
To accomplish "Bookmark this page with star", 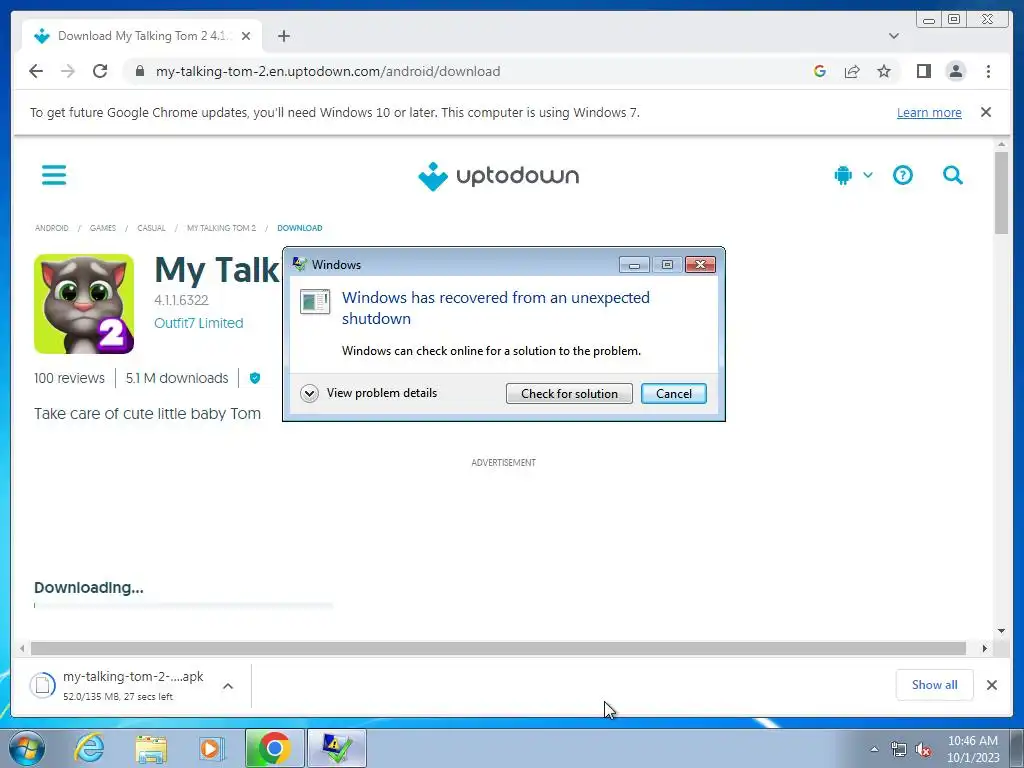I will coord(884,71).
